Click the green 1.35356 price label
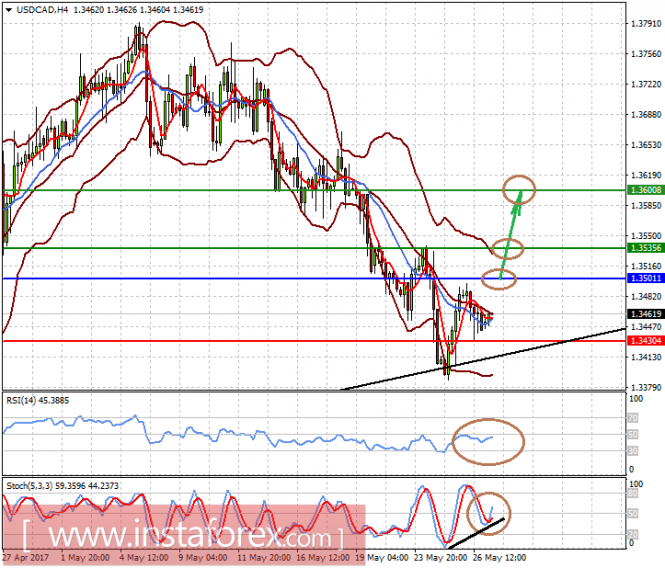 pyautogui.click(x=645, y=248)
